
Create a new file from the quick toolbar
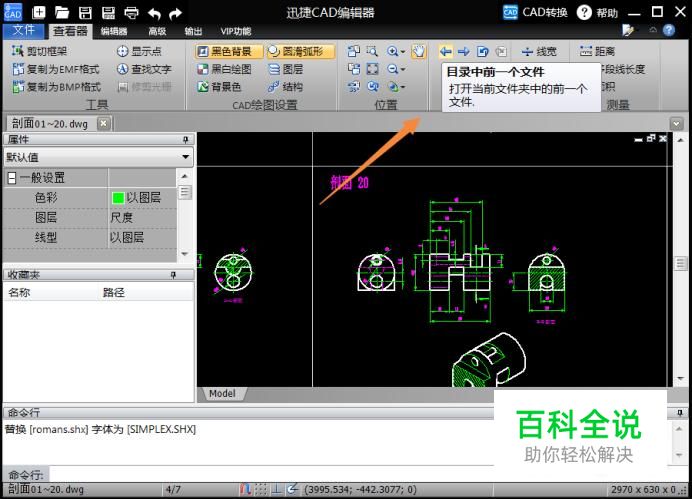point(39,12)
